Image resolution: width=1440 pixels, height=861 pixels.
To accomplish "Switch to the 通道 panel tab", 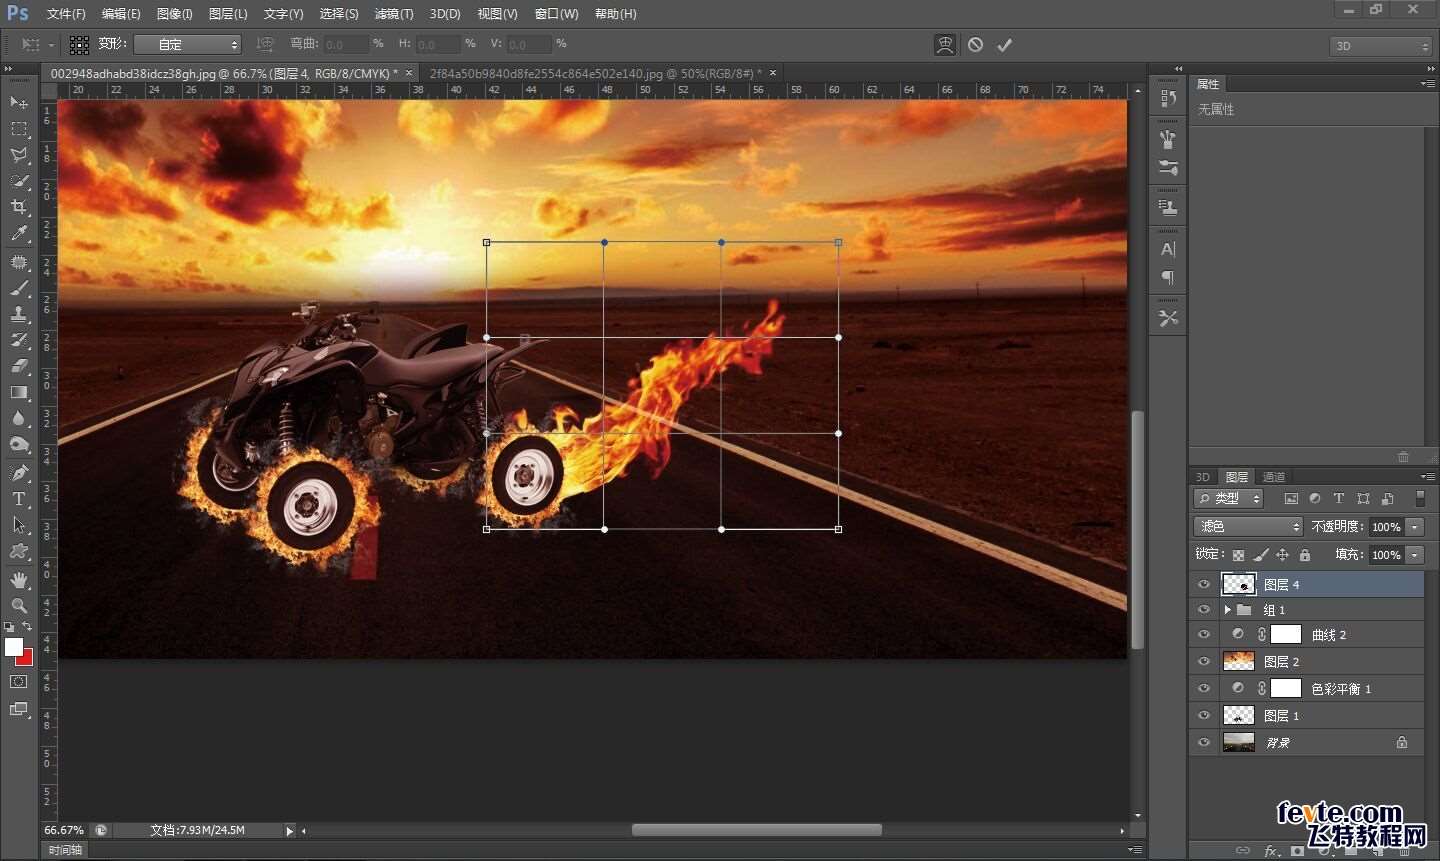I will 1274,477.
